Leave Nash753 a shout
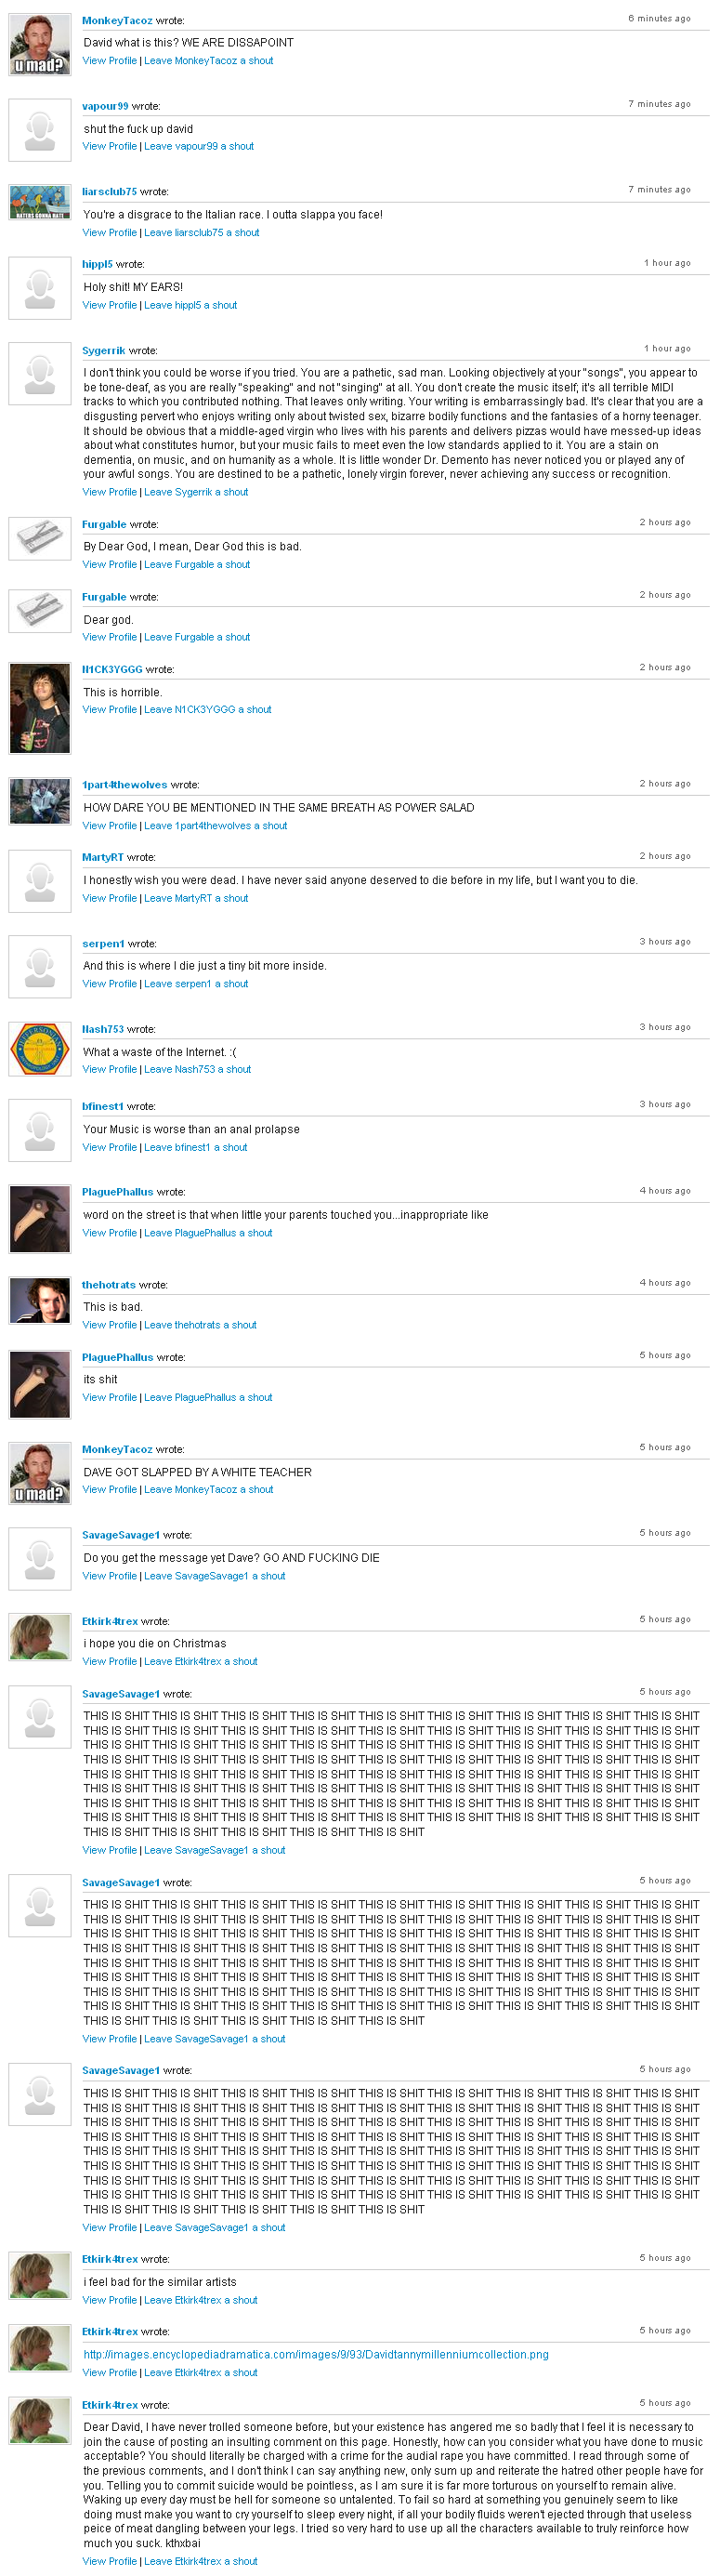This screenshot has height=2576, width=720. click(x=197, y=1070)
